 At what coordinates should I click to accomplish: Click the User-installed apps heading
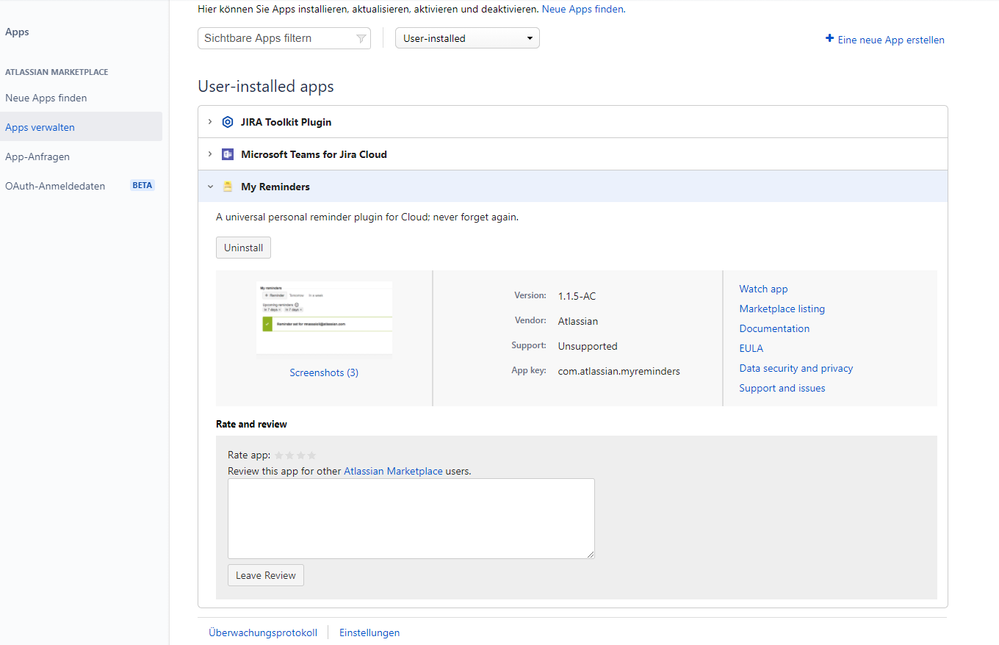pos(266,86)
